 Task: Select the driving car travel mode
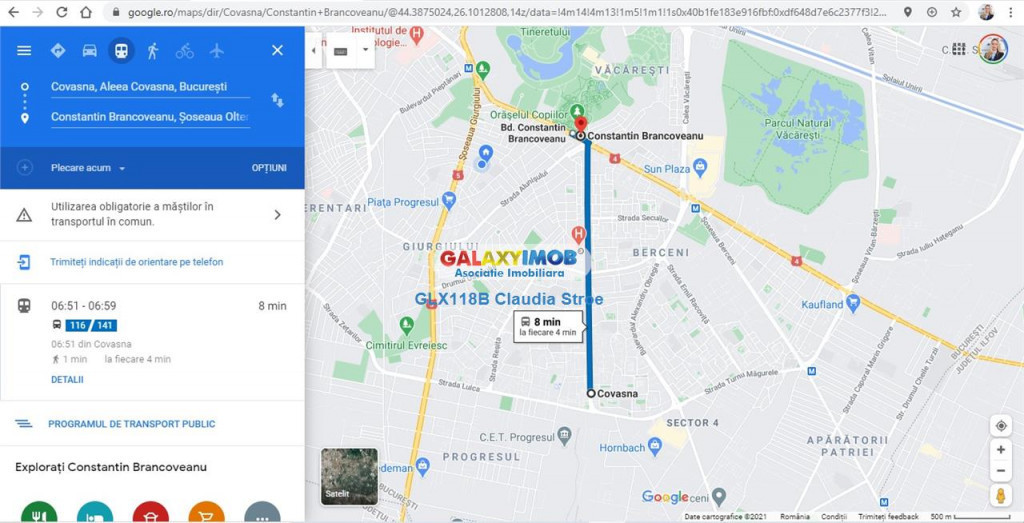89,50
